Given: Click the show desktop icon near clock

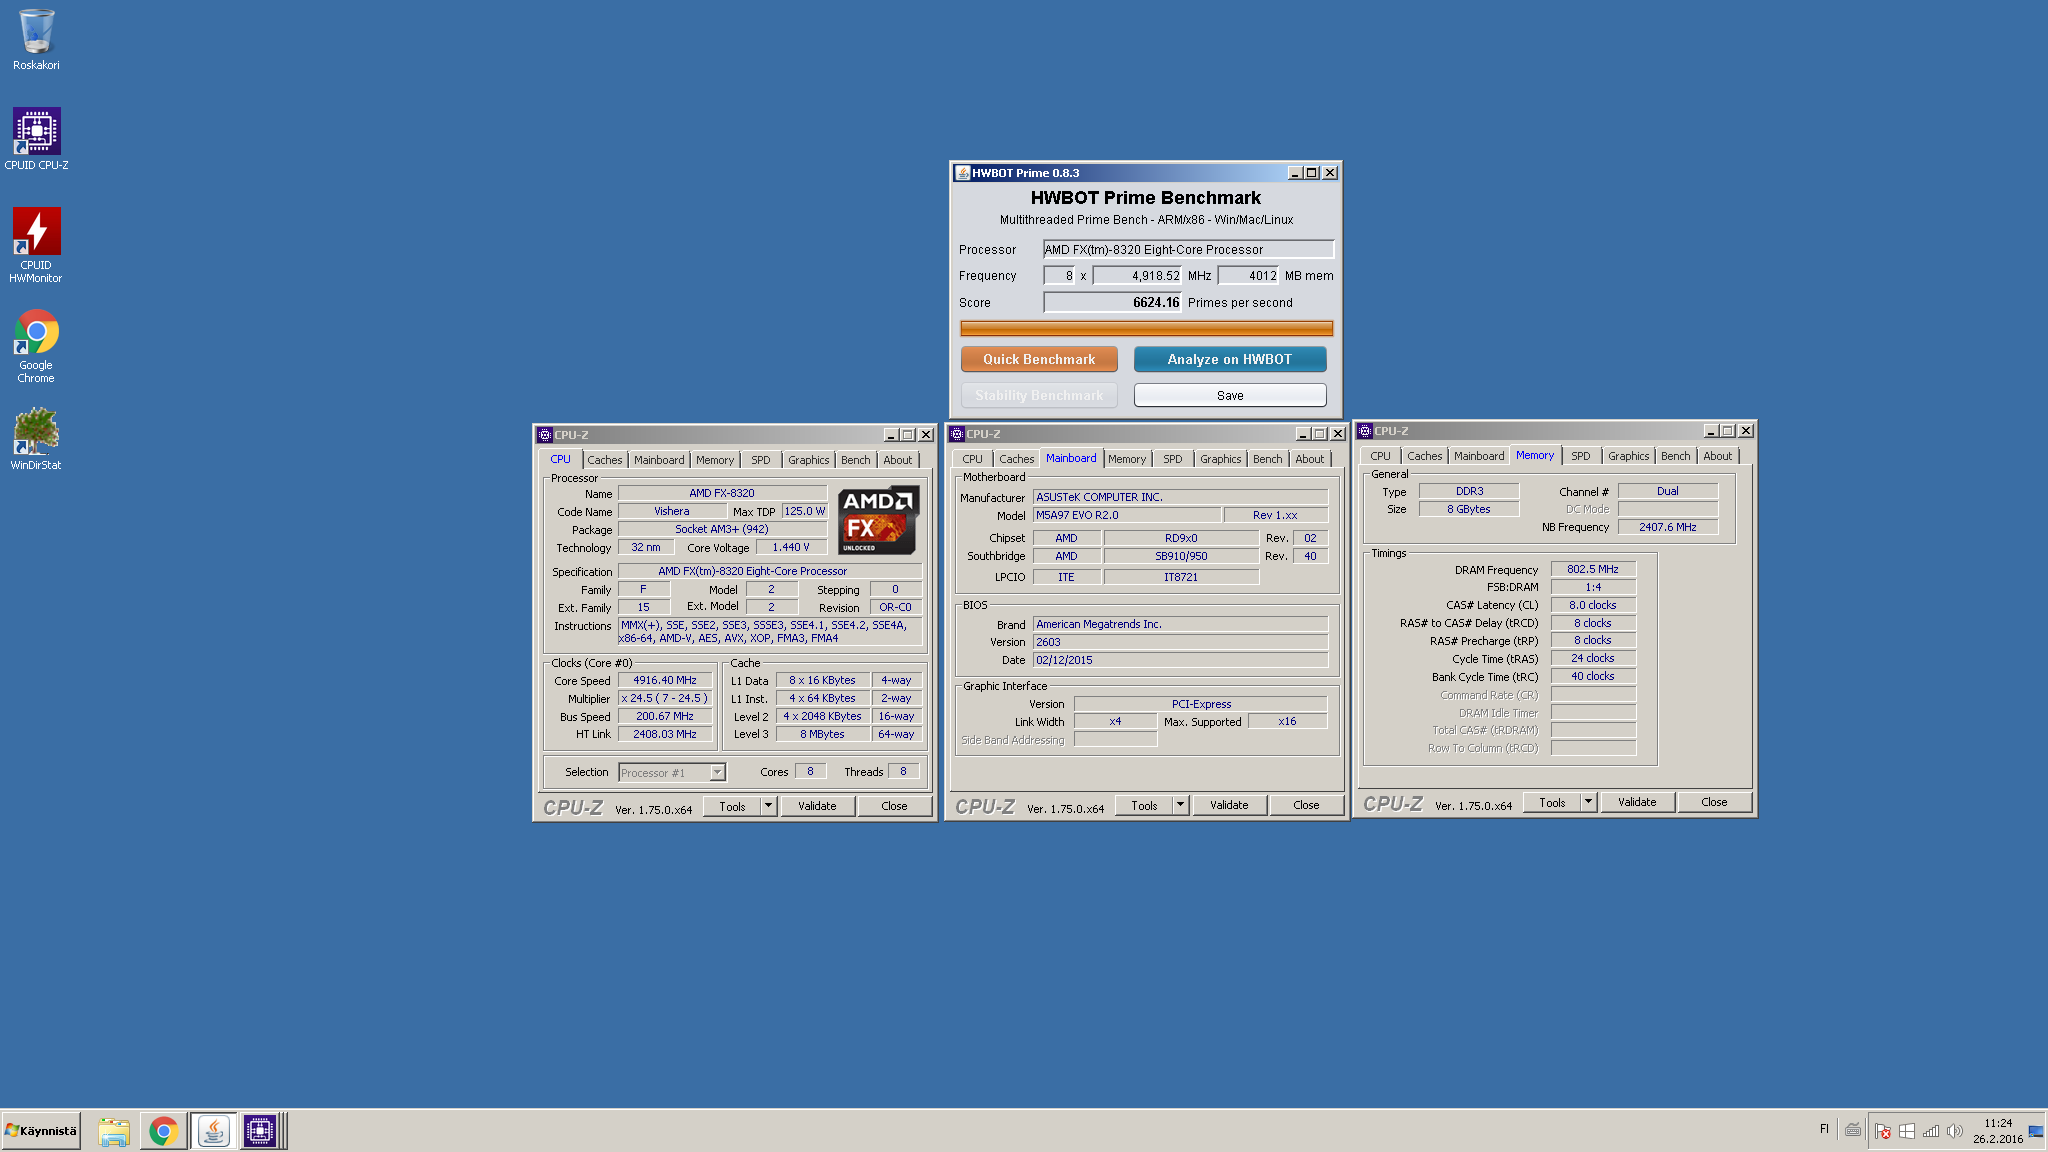Looking at the screenshot, I should click(x=2036, y=1131).
